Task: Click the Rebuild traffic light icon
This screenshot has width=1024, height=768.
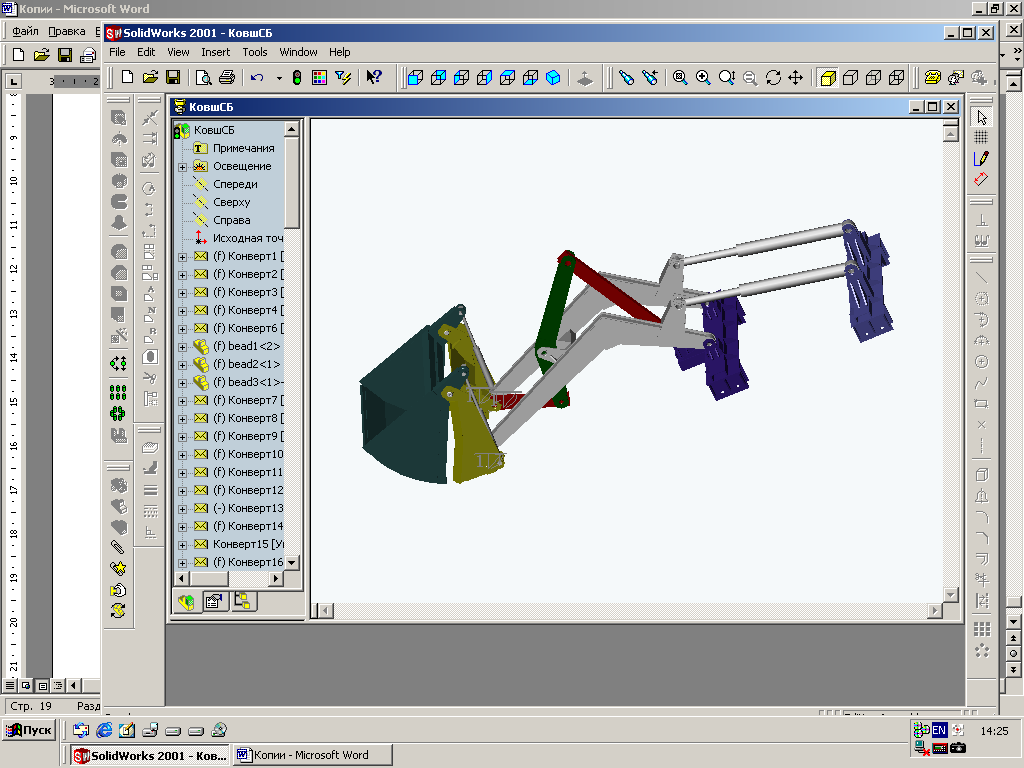Action: click(x=297, y=77)
